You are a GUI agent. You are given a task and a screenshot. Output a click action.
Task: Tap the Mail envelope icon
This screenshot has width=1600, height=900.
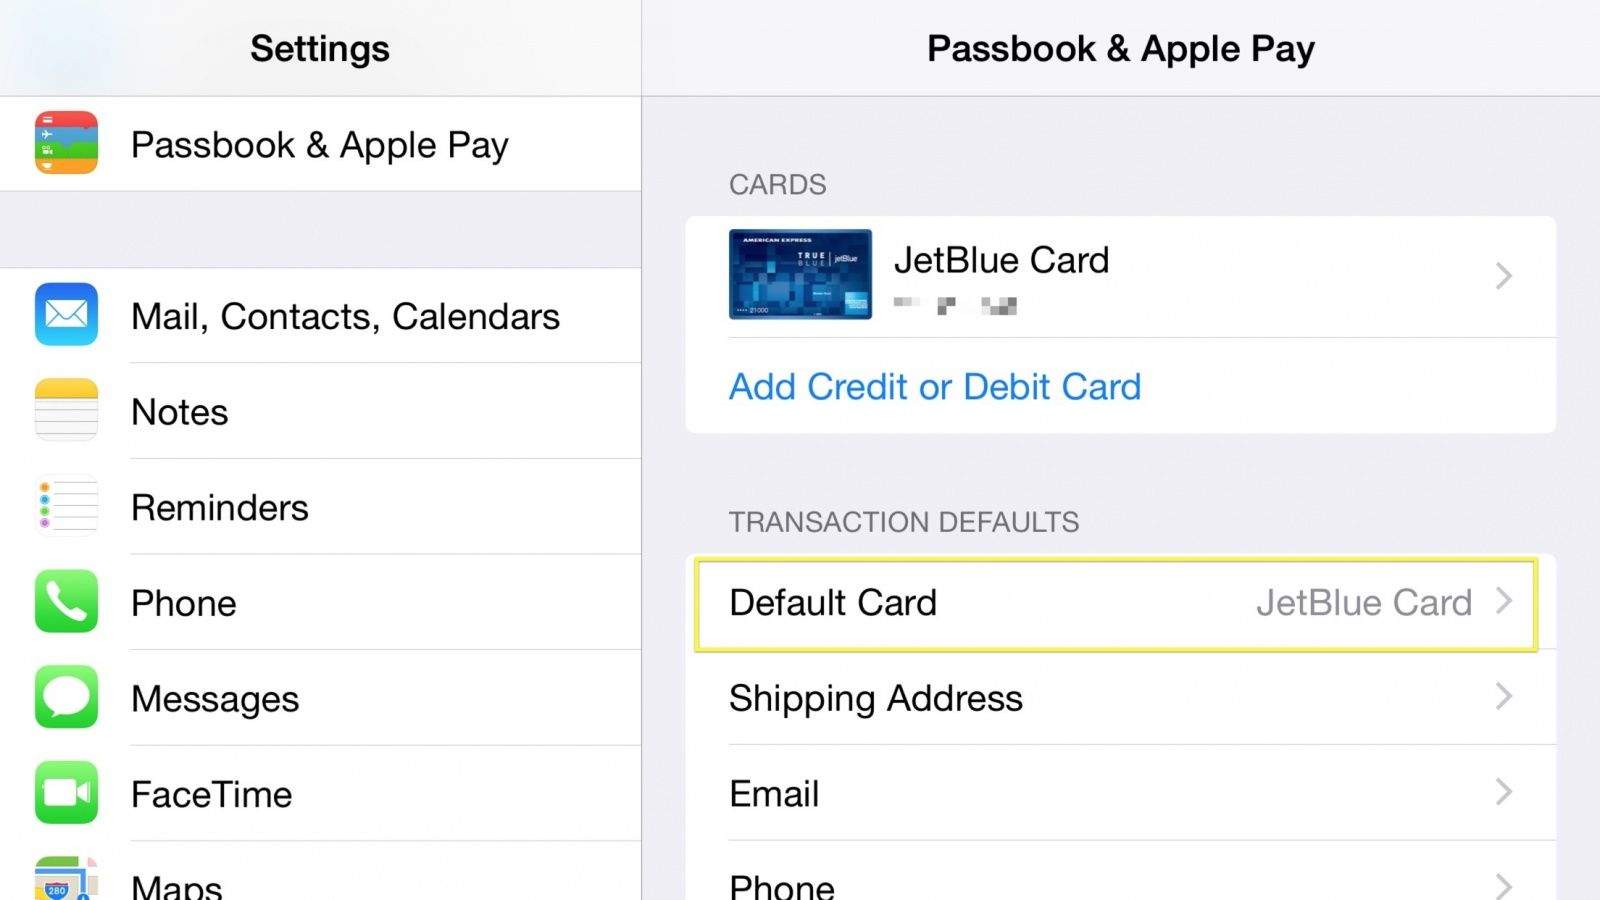coord(66,315)
